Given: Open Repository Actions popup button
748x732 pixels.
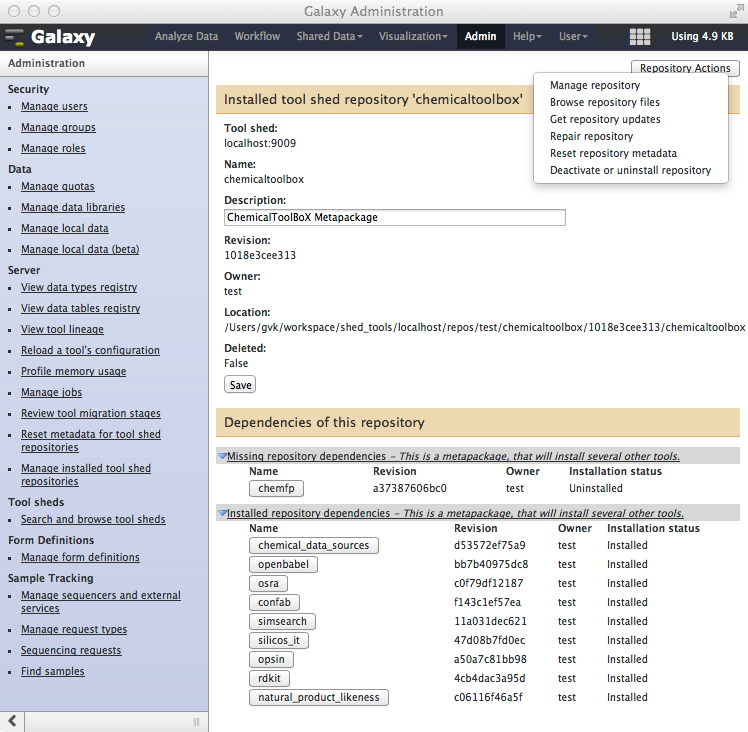Looking at the screenshot, I should click(x=685, y=68).
